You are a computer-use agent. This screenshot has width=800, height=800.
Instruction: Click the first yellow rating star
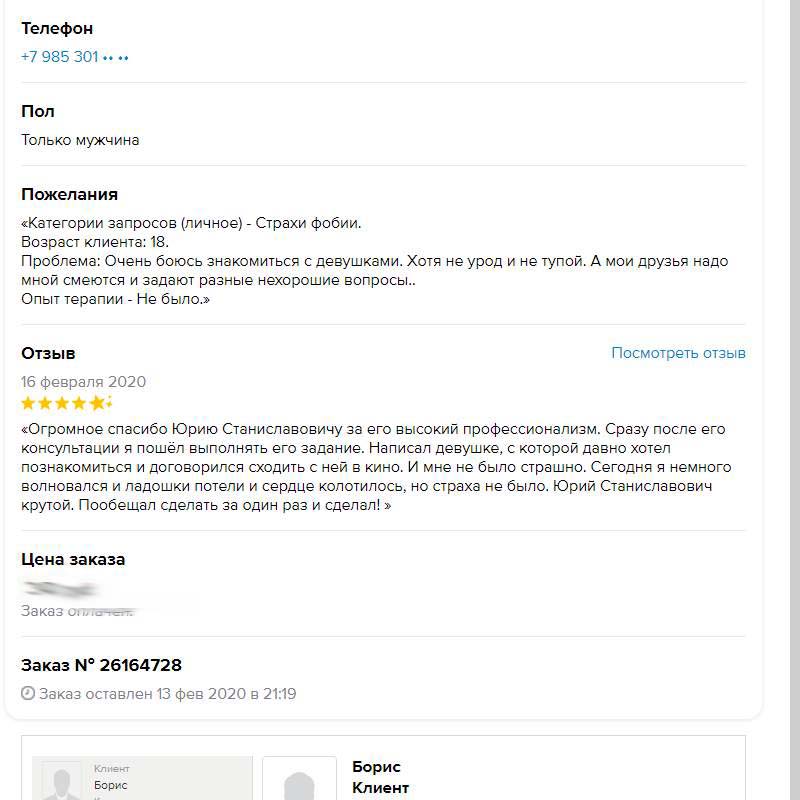point(29,404)
